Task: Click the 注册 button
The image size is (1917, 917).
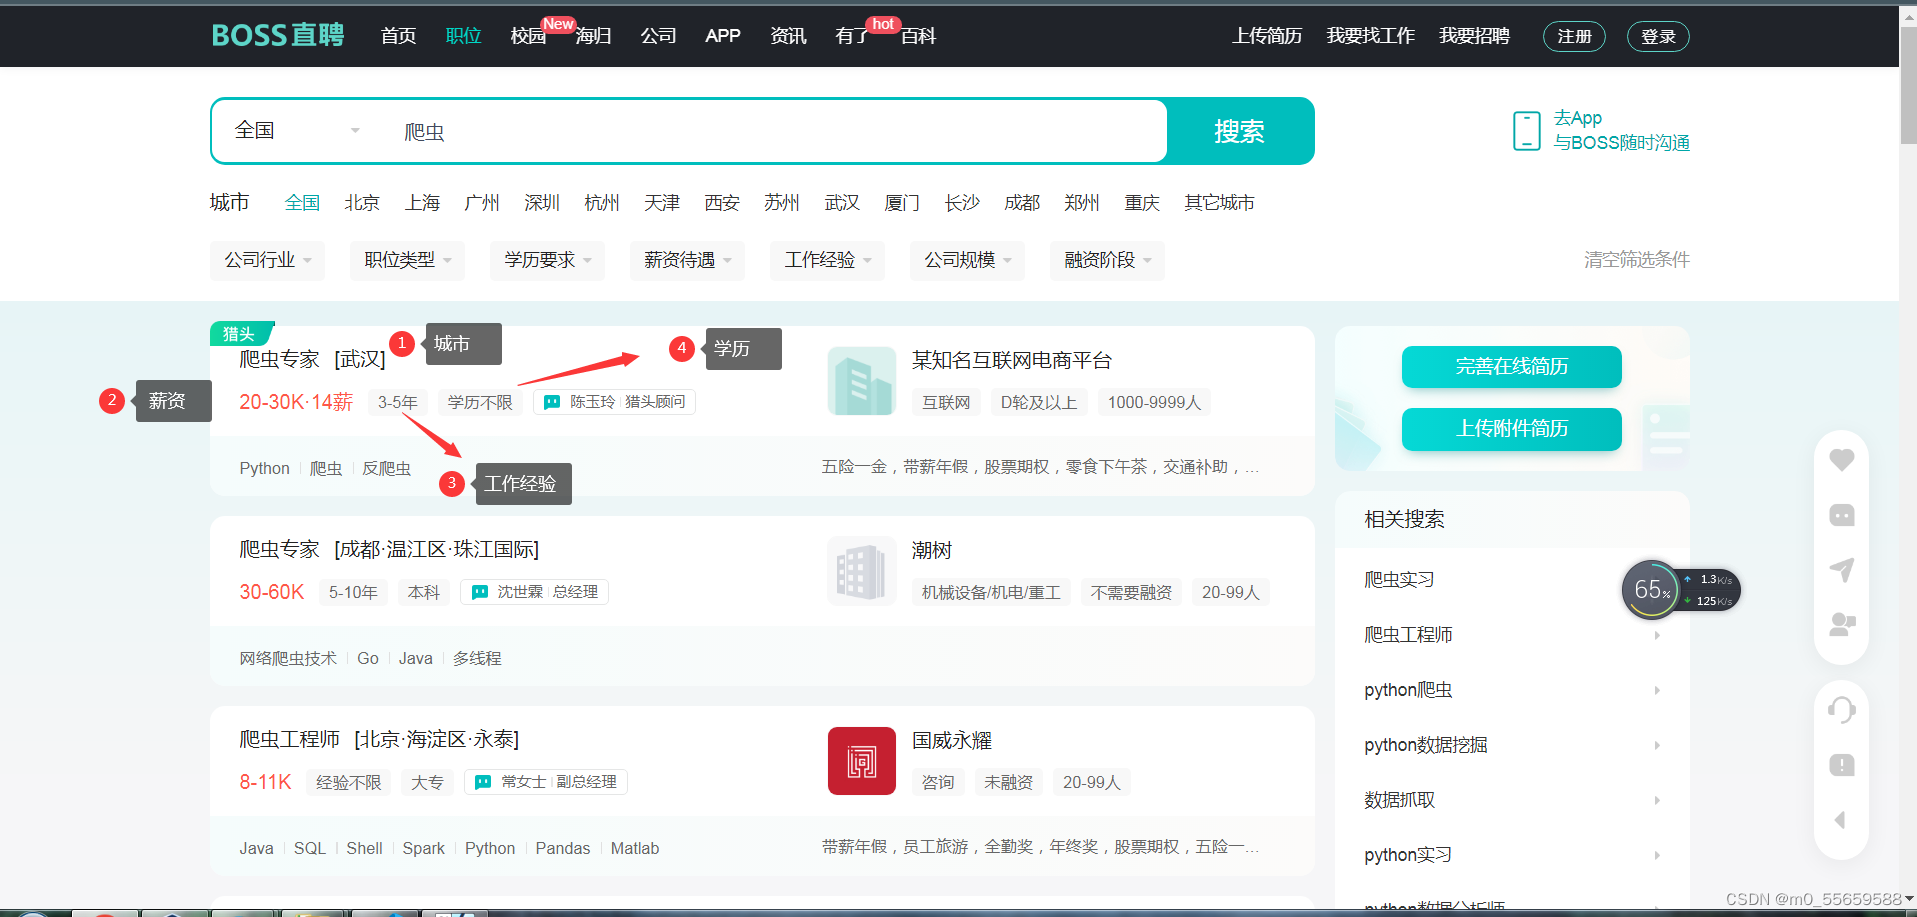Action: click(1574, 36)
